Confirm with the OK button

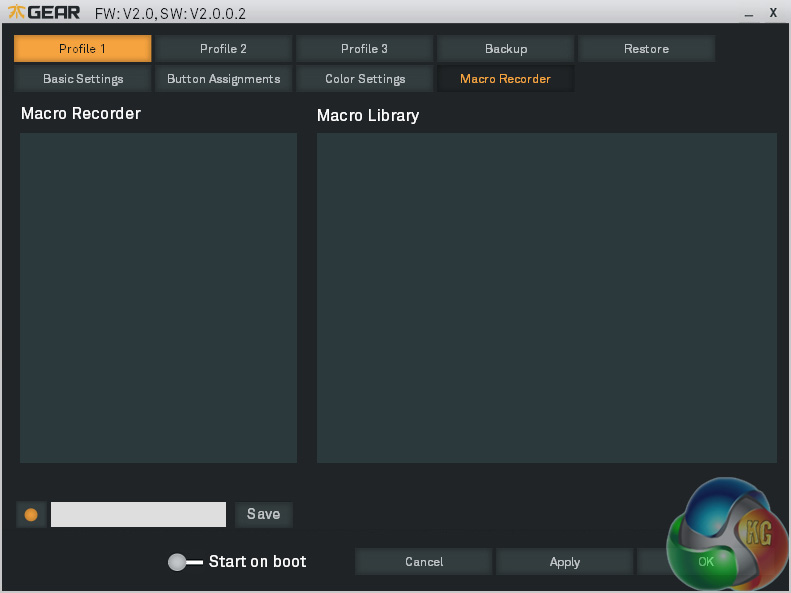click(706, 562)
